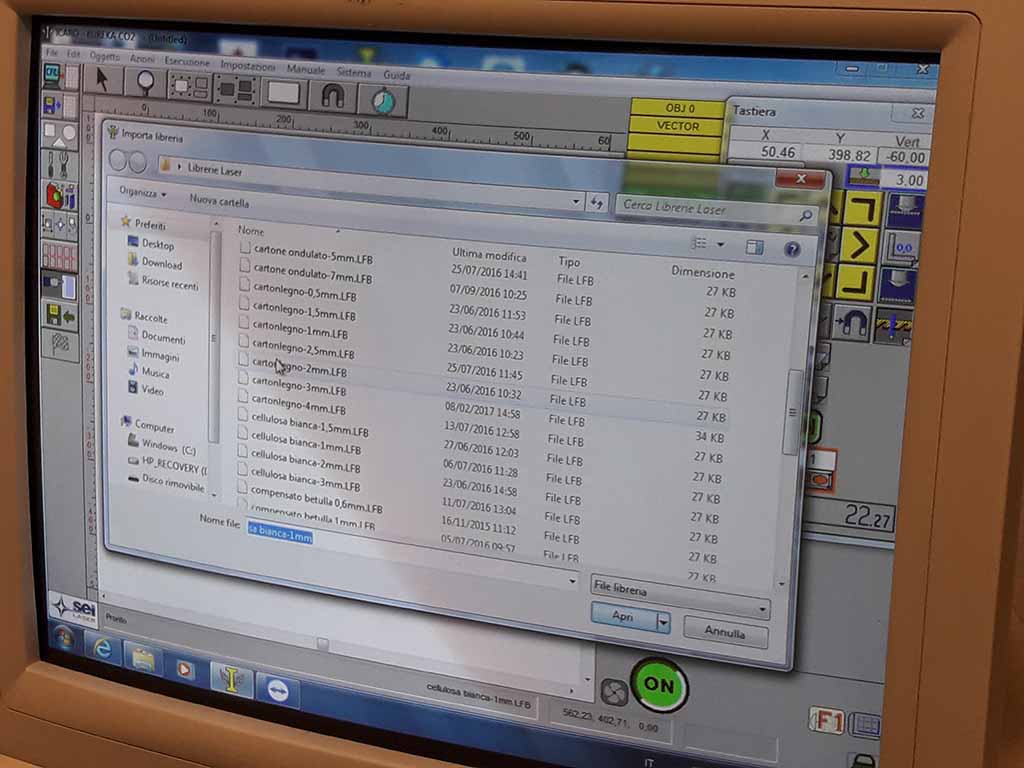Select the arrow pointer tool in toolbar
This screenshot has width=1024, height=768.
click(x=103, y=81)
